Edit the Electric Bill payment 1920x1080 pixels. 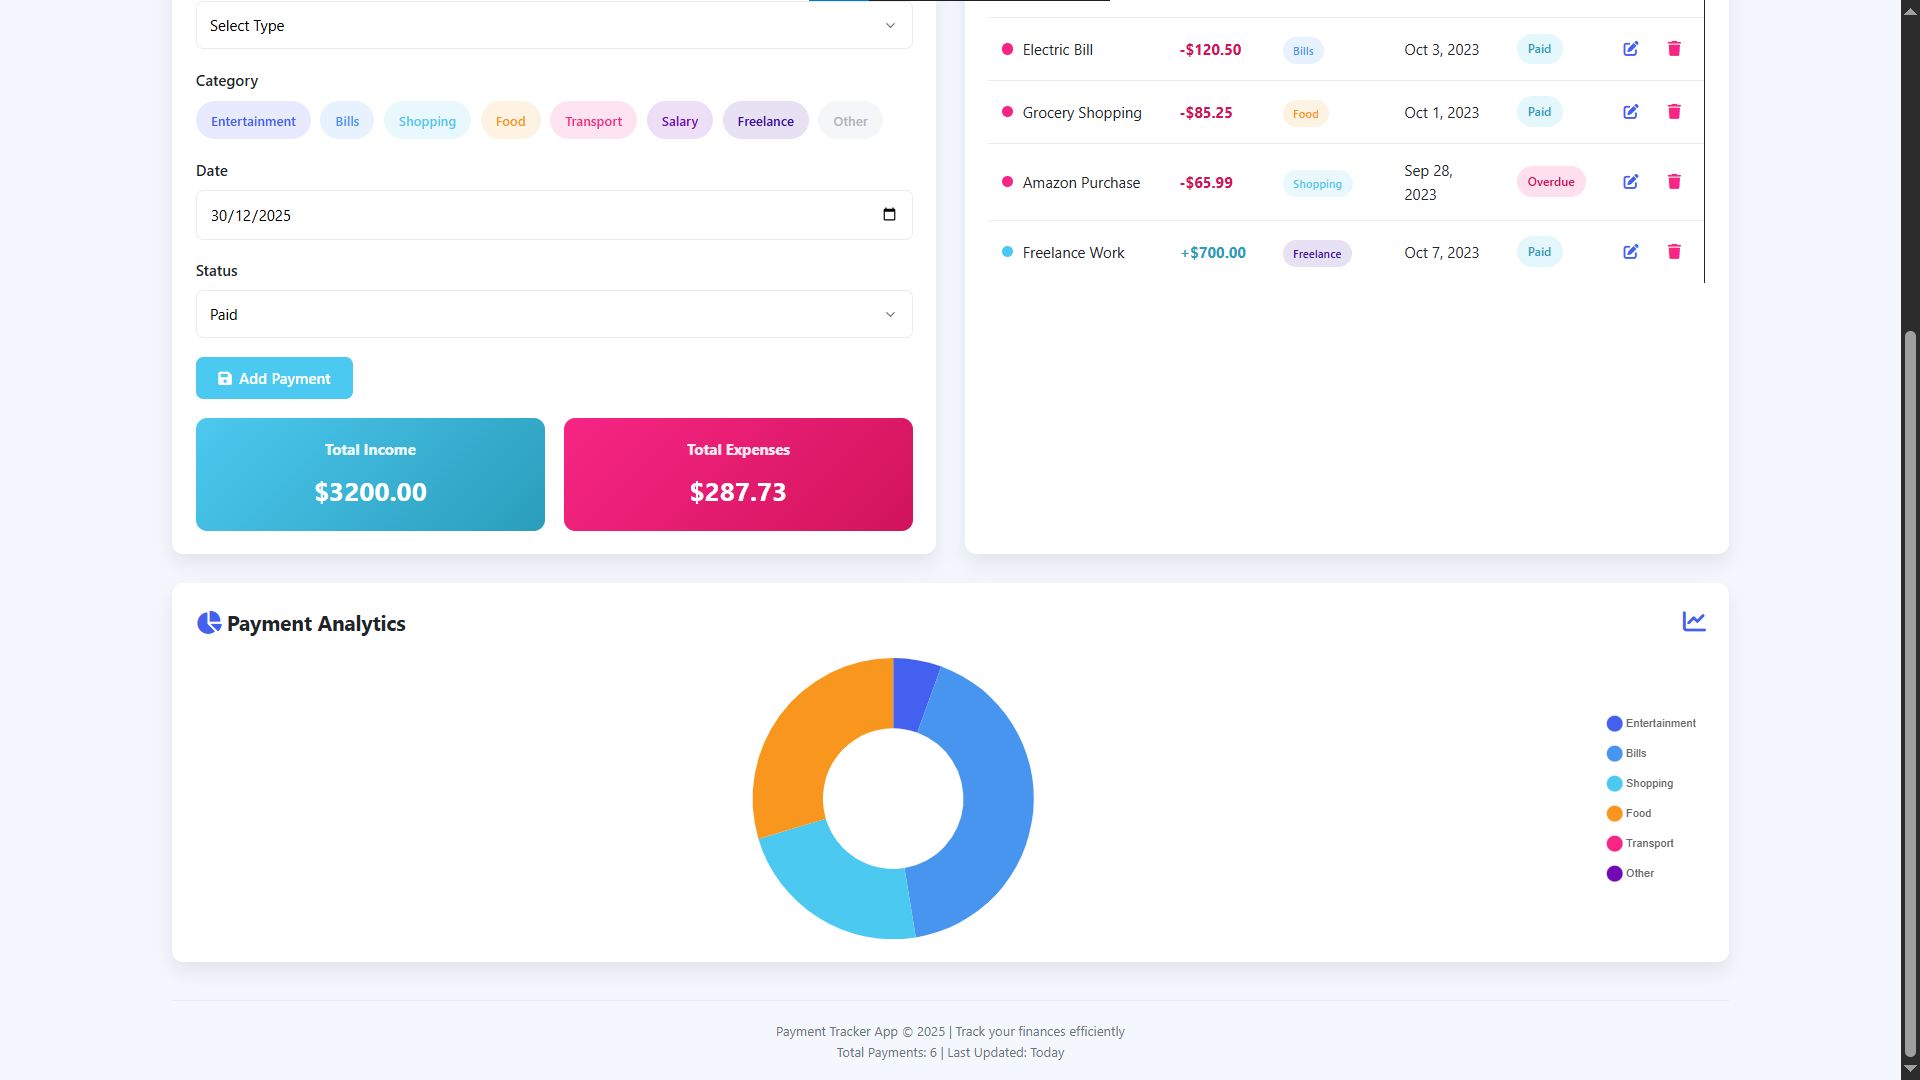[x=1630, y=49]
